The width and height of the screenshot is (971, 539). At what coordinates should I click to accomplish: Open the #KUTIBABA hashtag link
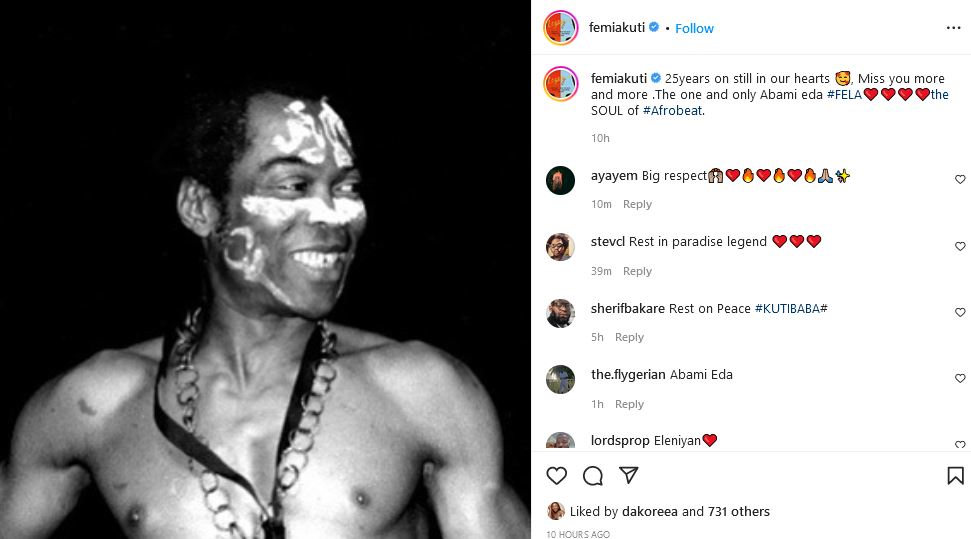click(790, 309)
